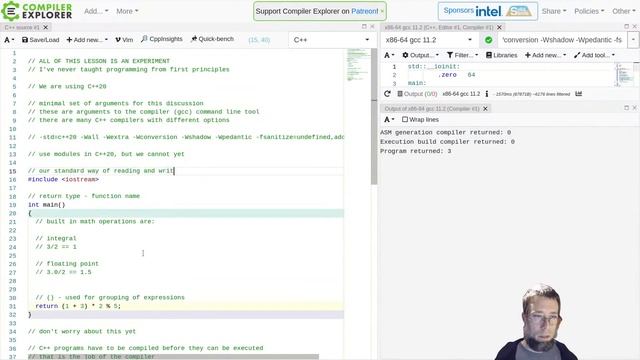Click the editor minimap preview
Viewport: 640px width, 360px height.
[x=357, y=64]
